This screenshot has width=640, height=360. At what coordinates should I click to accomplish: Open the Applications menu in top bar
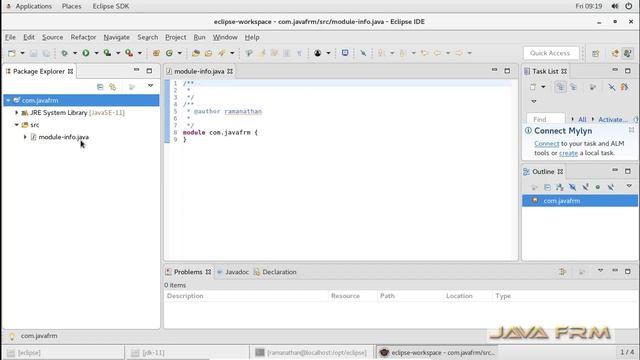click(33, 6)
